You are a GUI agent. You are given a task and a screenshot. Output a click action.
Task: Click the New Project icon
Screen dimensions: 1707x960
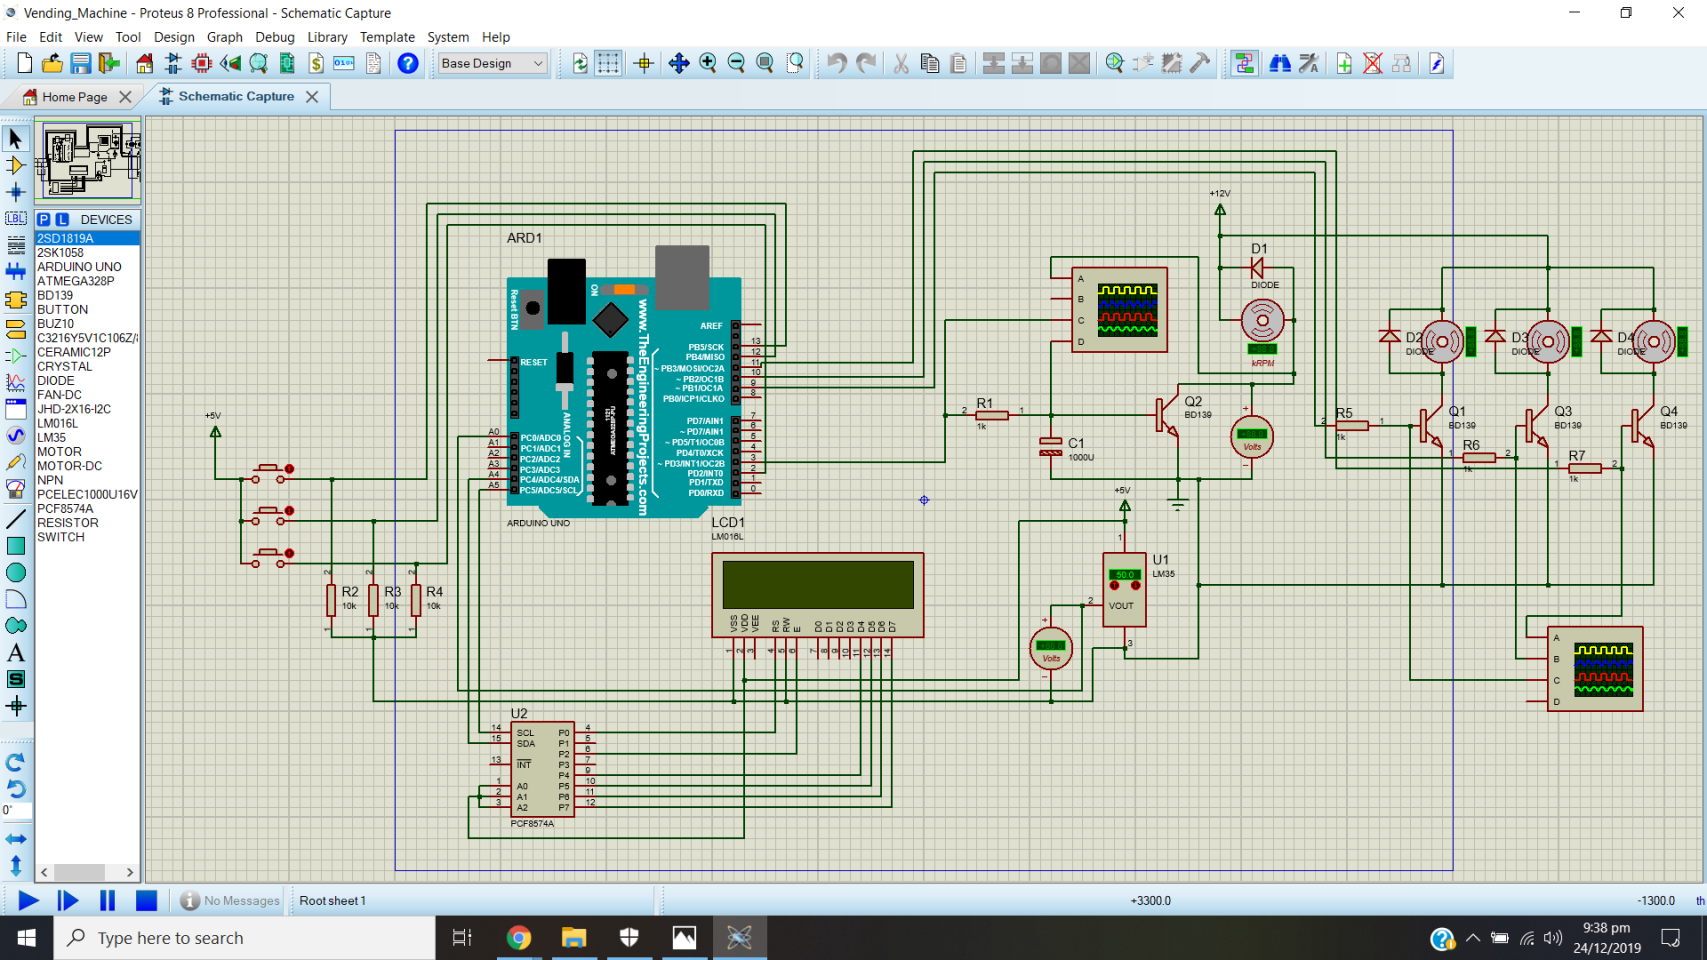pos(24,63)
